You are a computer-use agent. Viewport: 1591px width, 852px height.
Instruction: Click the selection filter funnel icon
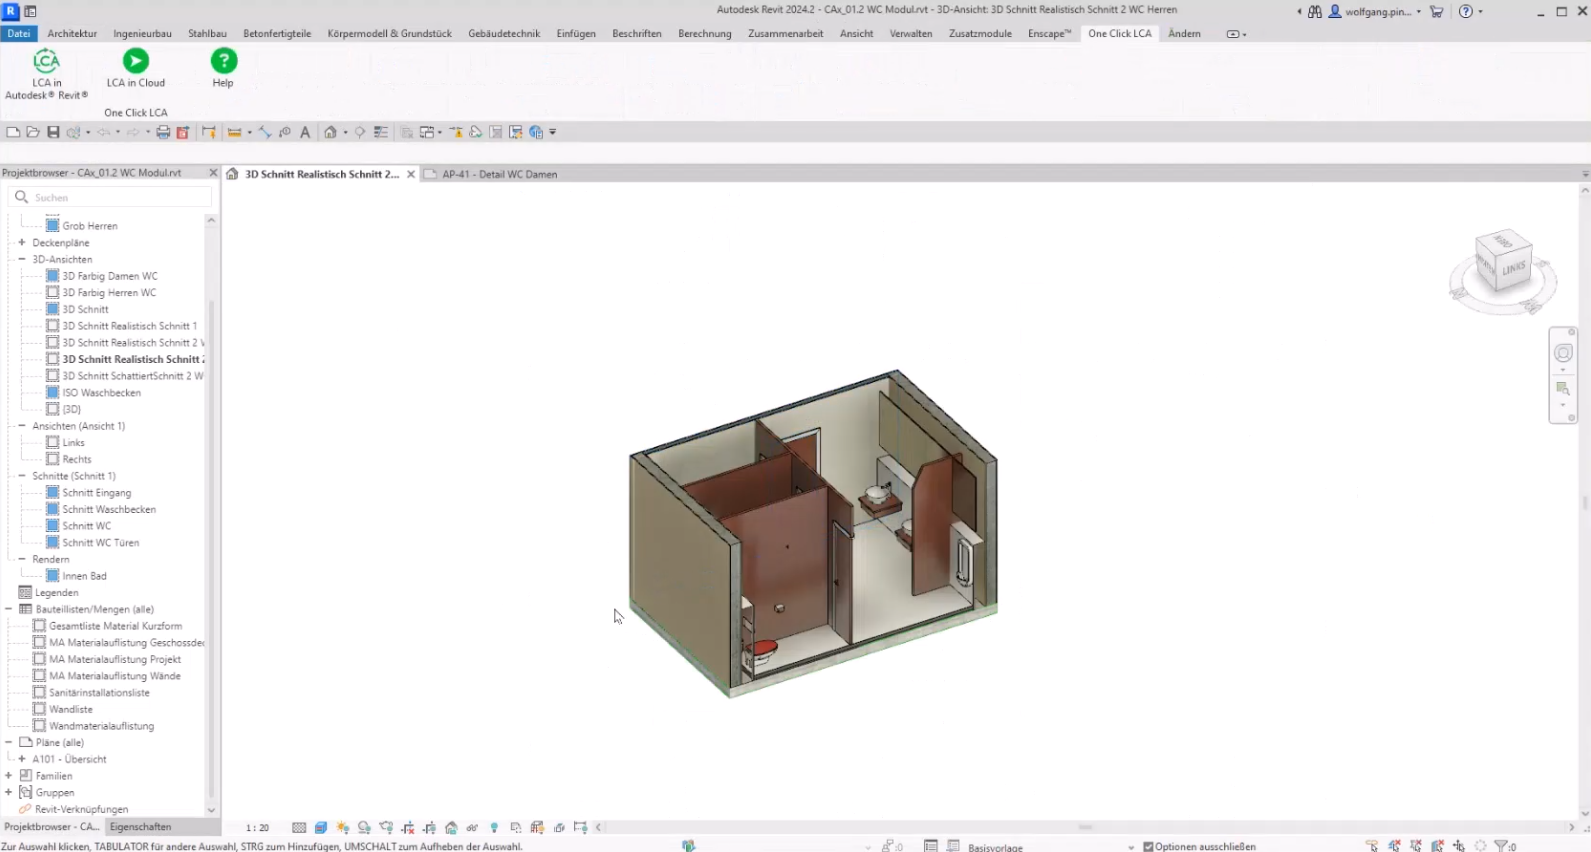coord(1502,846)
